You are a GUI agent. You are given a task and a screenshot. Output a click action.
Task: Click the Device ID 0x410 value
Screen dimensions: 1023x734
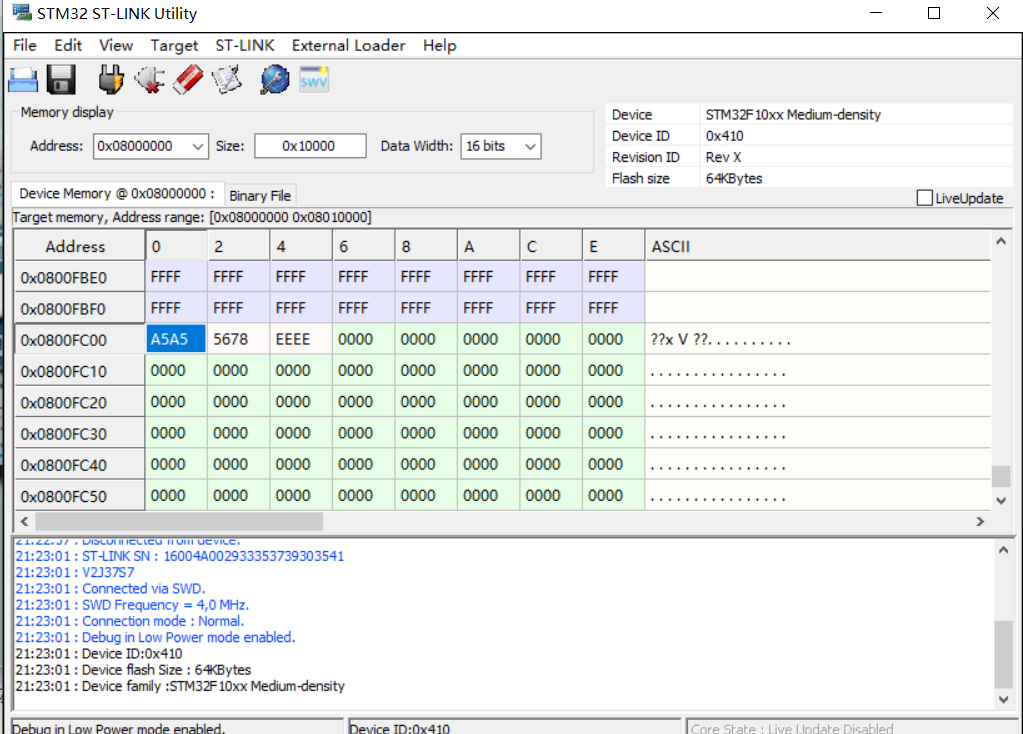pos(724,136)
